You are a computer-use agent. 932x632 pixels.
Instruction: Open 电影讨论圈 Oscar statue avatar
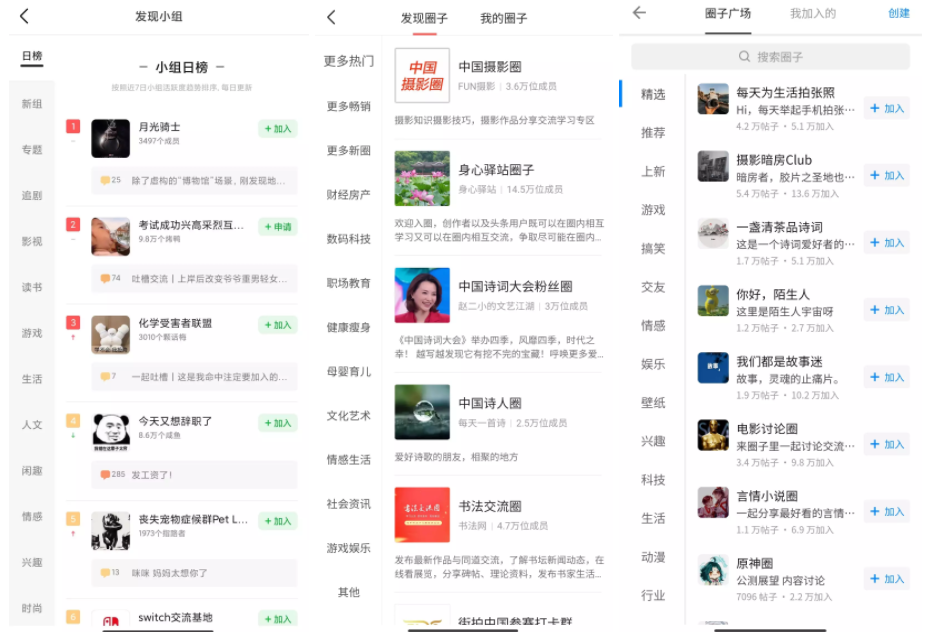[713, 436]
